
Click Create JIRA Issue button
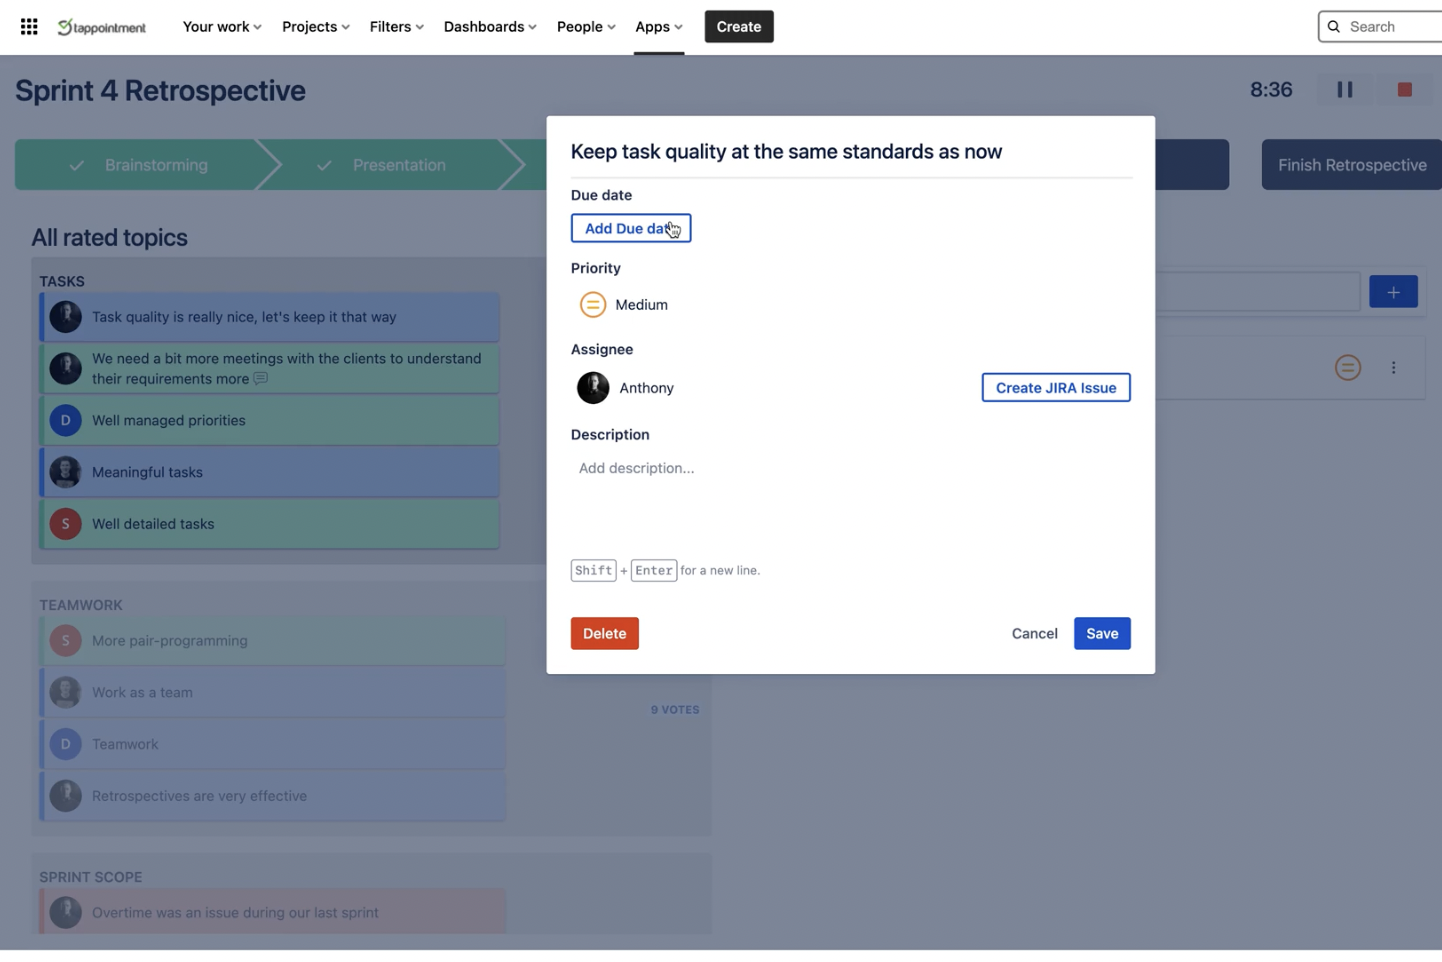1055,388
